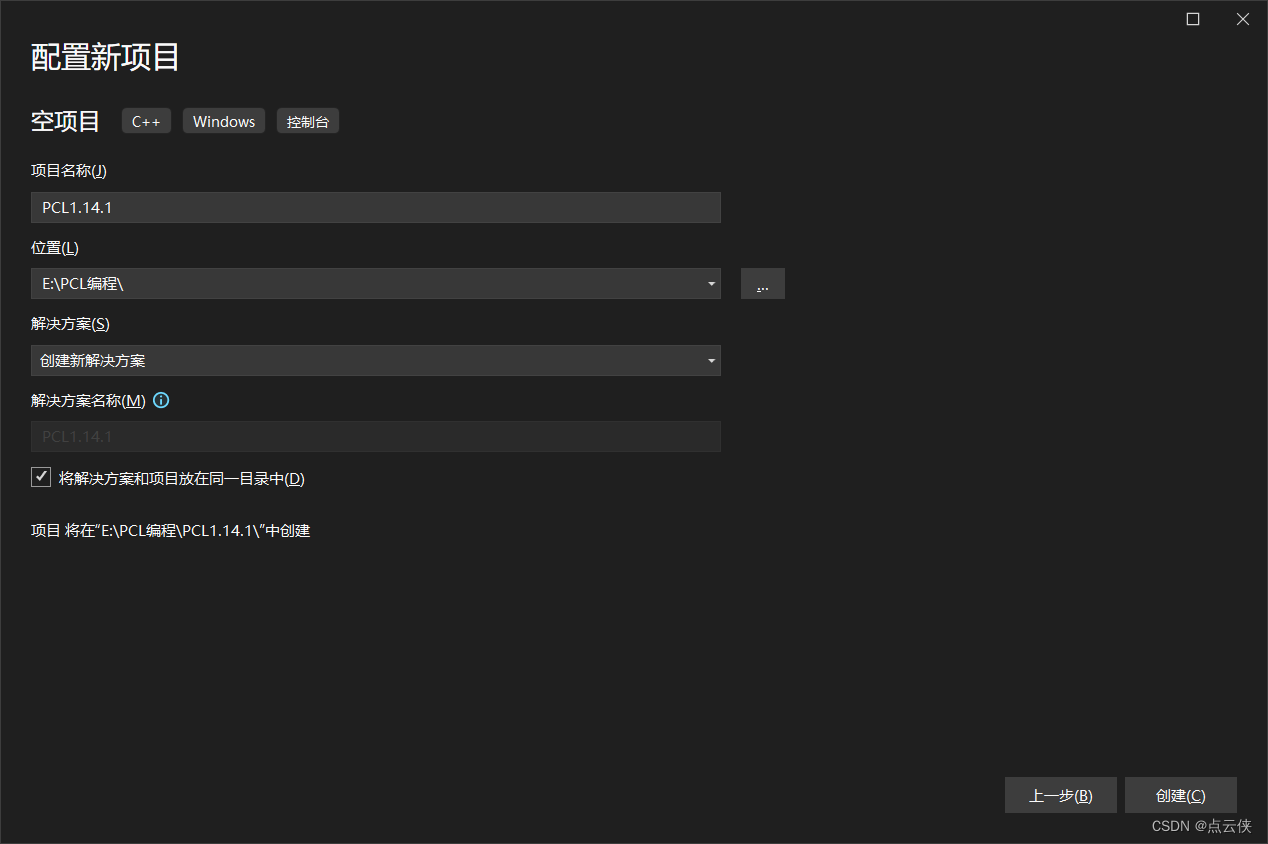This screenshot has width=1268, height=844.
Task: Click the 解决方案名称(M) label
Action: pos(89,400)
